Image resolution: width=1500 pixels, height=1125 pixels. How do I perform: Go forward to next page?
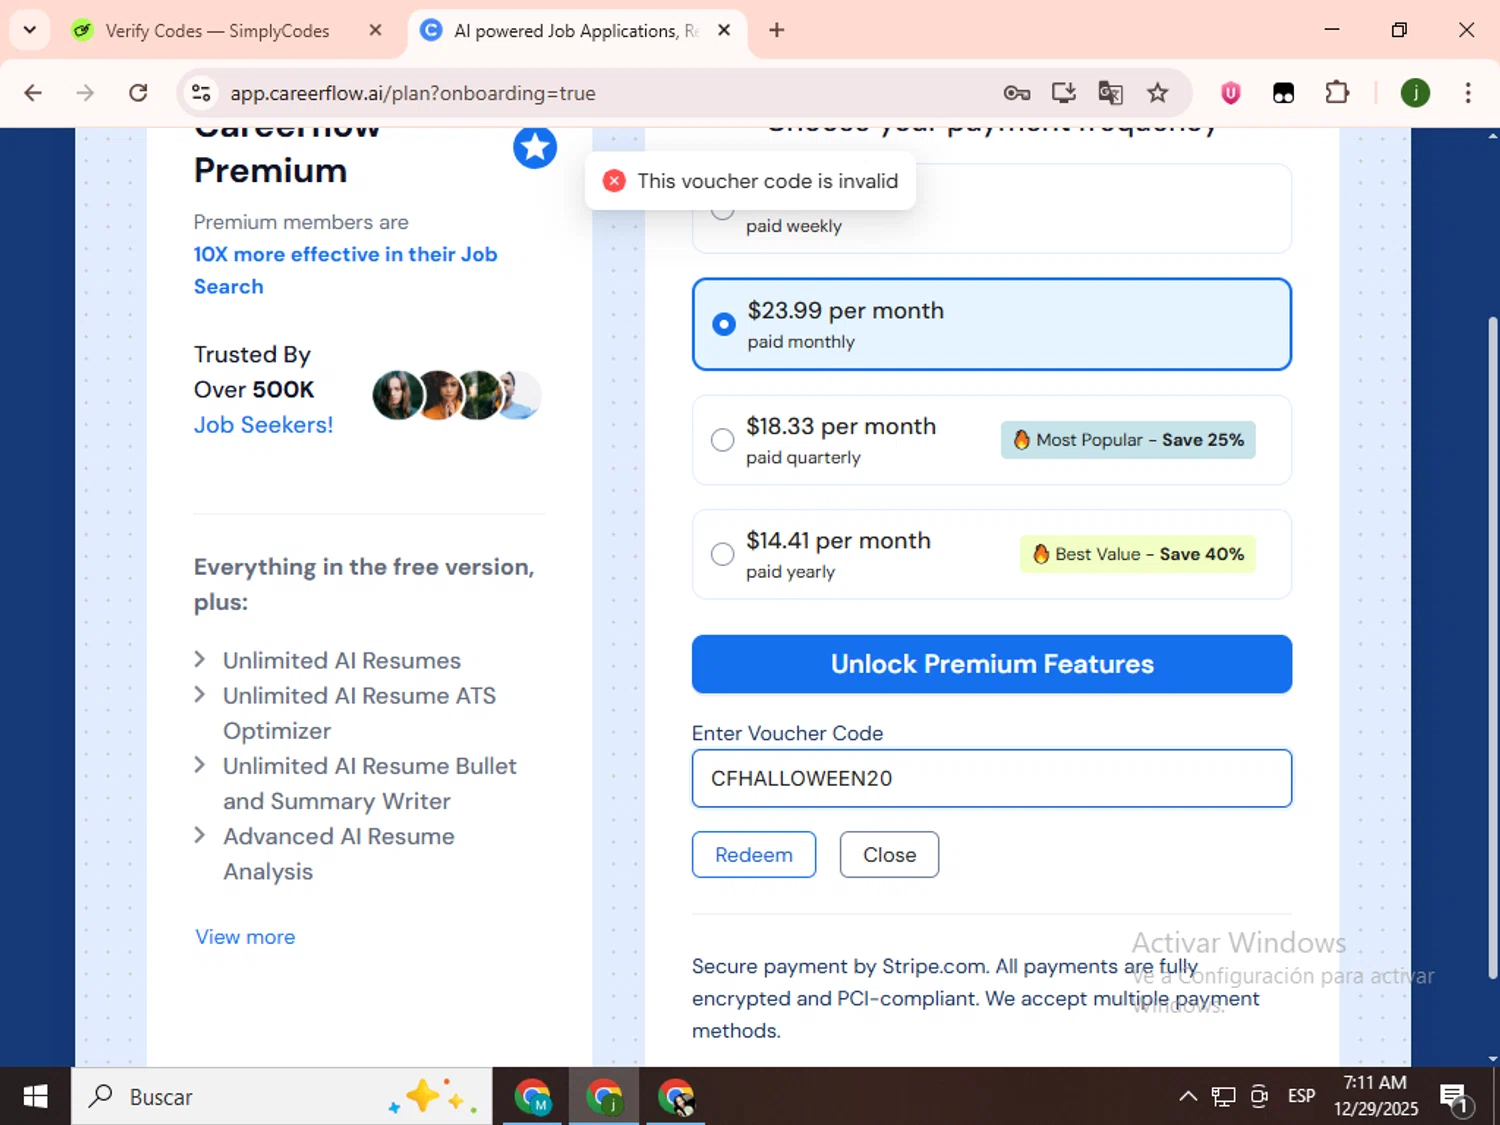coord(85,93)
